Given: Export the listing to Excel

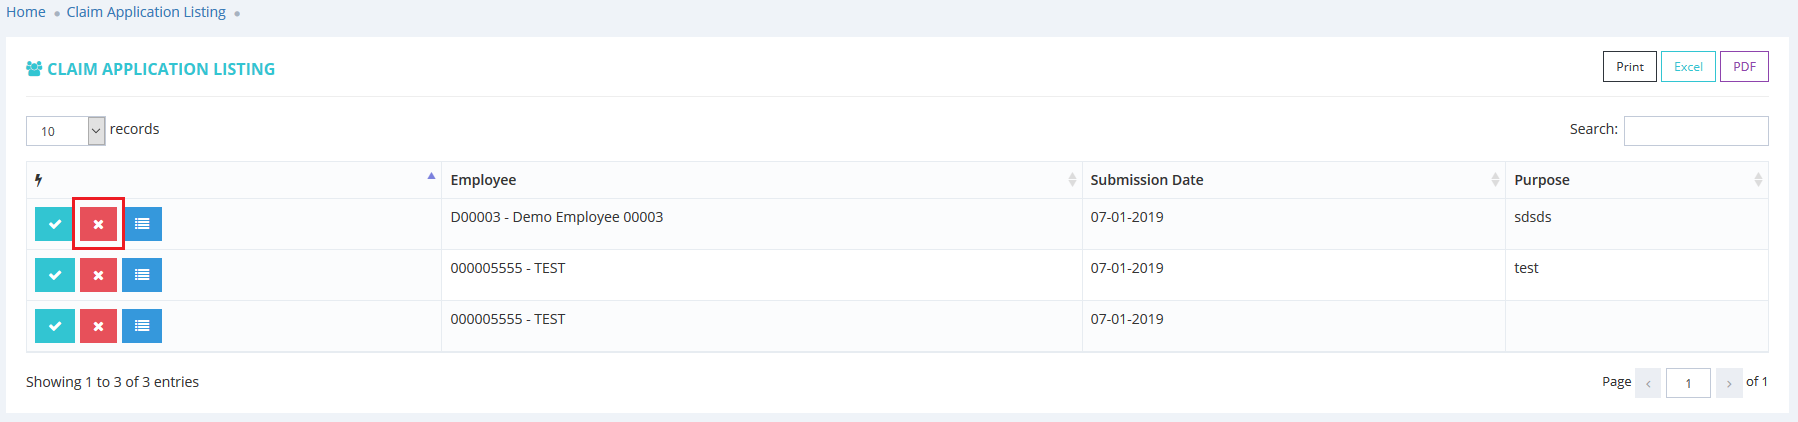Looking at the screenshot, I should coord(1688,67).
